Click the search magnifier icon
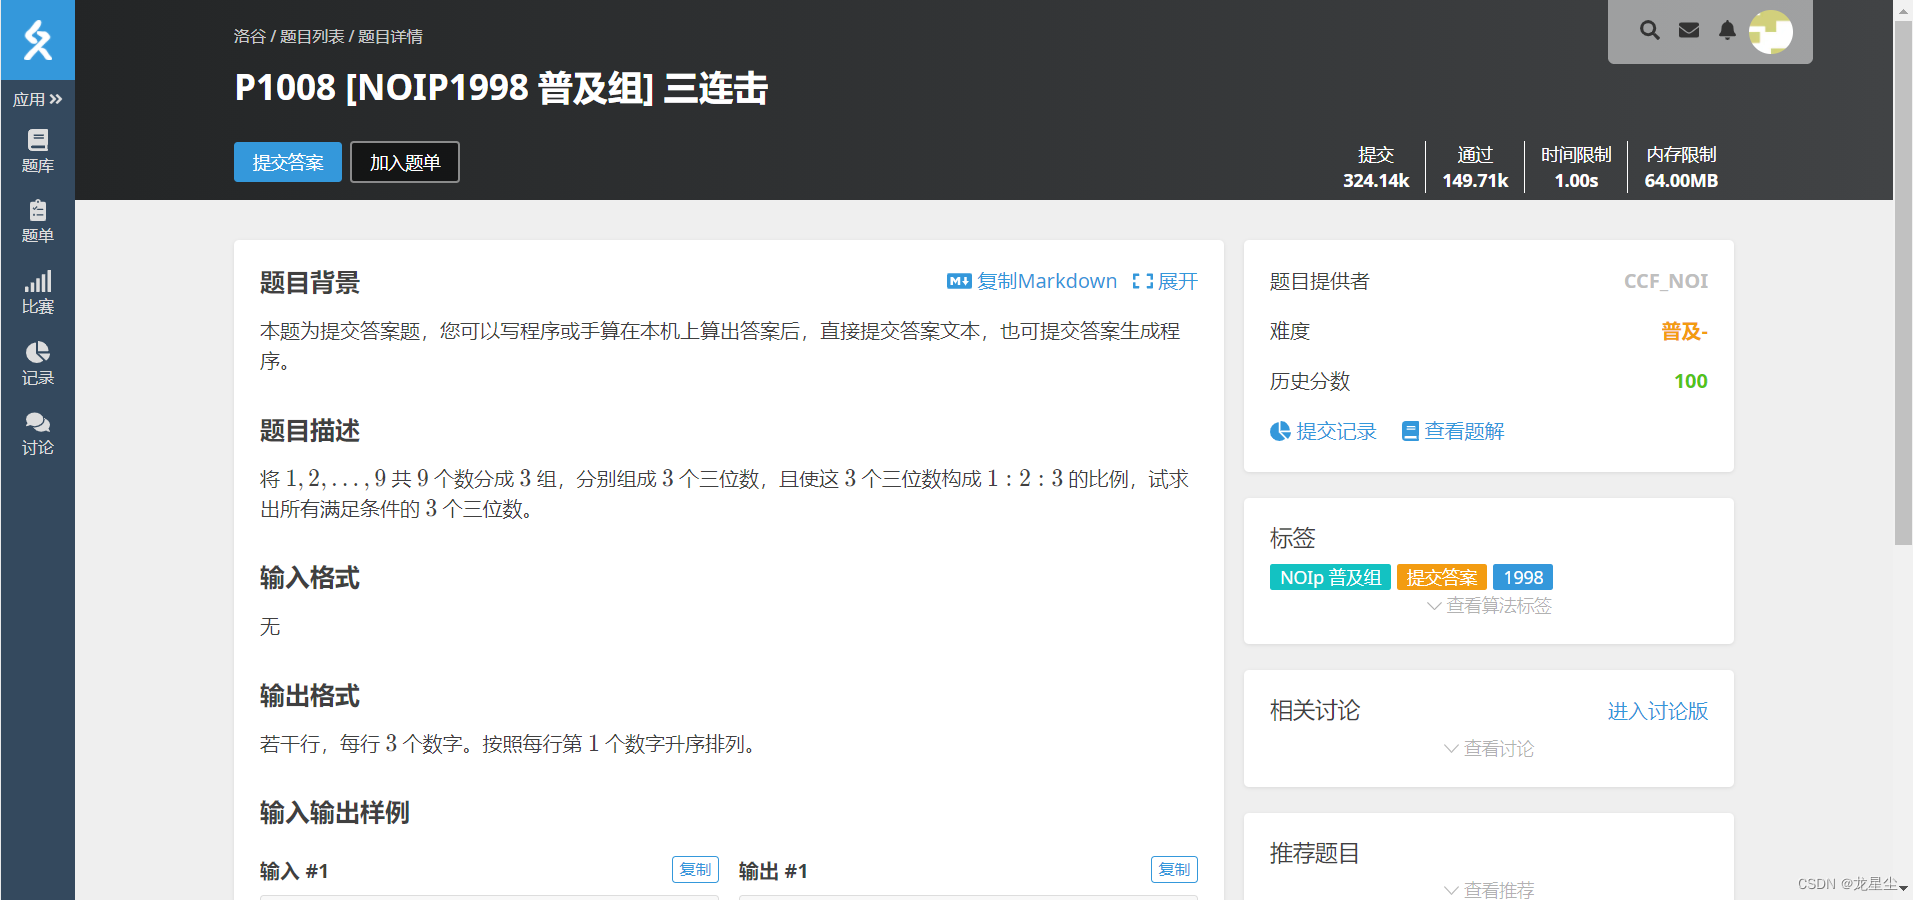The height and width of the screenshot is (900, 1913). coord(1650,30)
